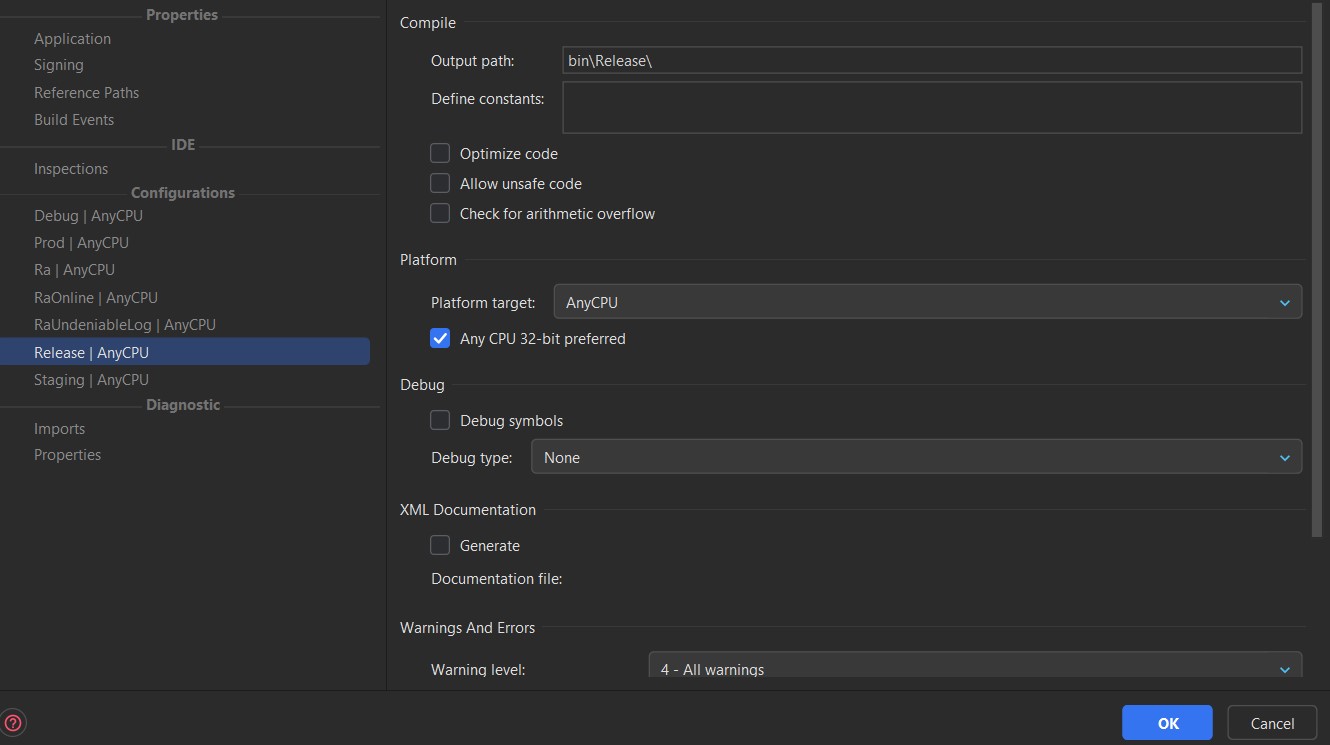Open Properties under Diagnostic
1330x745 pixels.
pyautogui.click(x=67, y=454)
